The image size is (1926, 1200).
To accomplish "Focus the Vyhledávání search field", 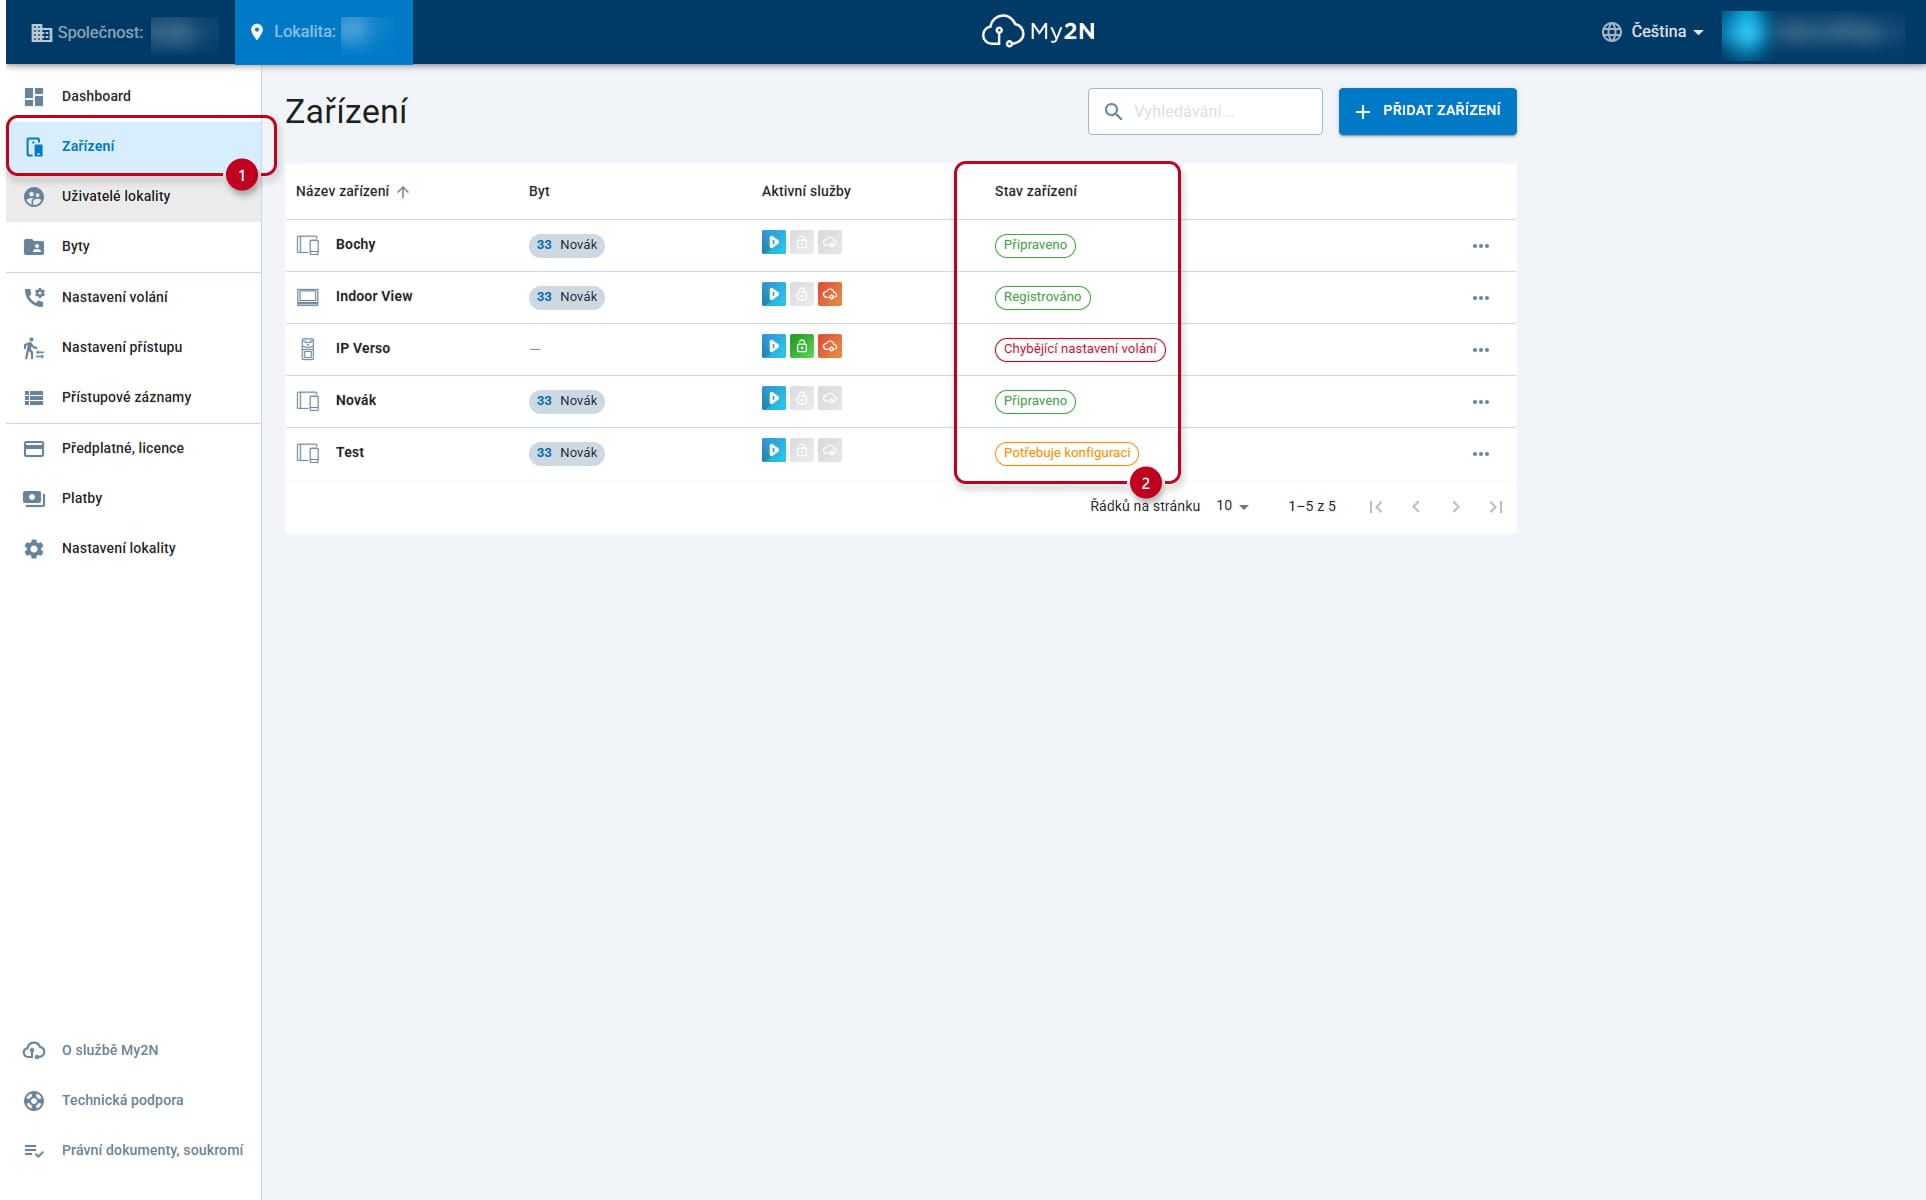I will tap(1205, 111).
